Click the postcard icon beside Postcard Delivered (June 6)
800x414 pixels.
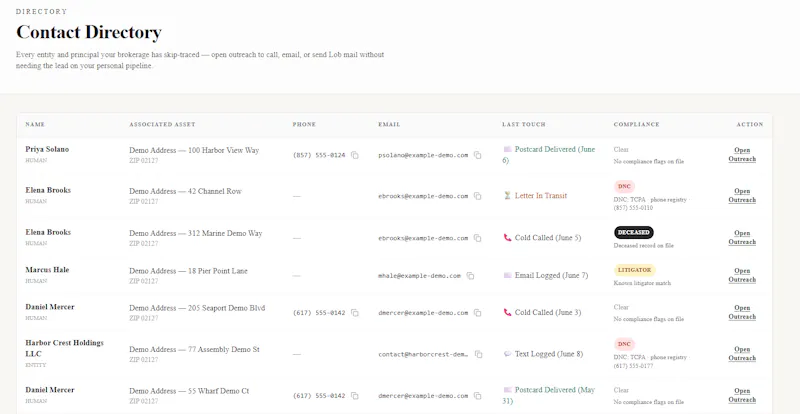pyautogui.click(x=507, y=150)
